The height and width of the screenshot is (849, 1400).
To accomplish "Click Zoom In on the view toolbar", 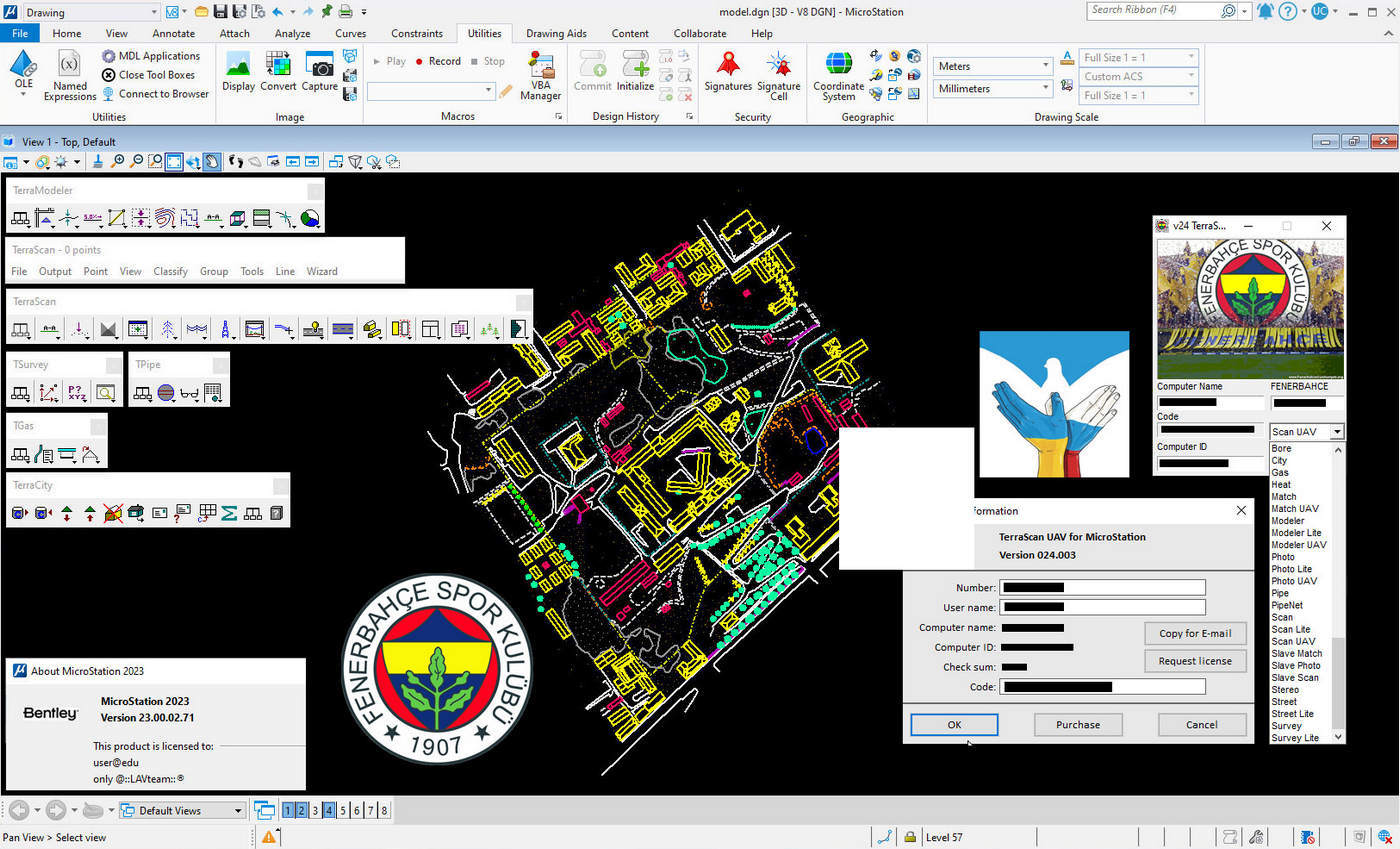I will (x=118, y=161).
